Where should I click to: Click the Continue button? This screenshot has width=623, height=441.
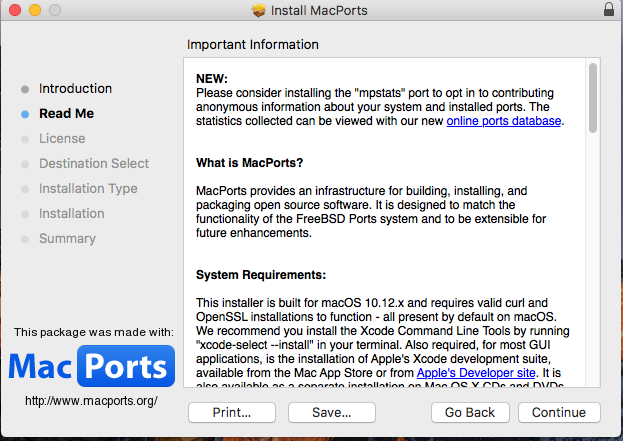point(559,412)
